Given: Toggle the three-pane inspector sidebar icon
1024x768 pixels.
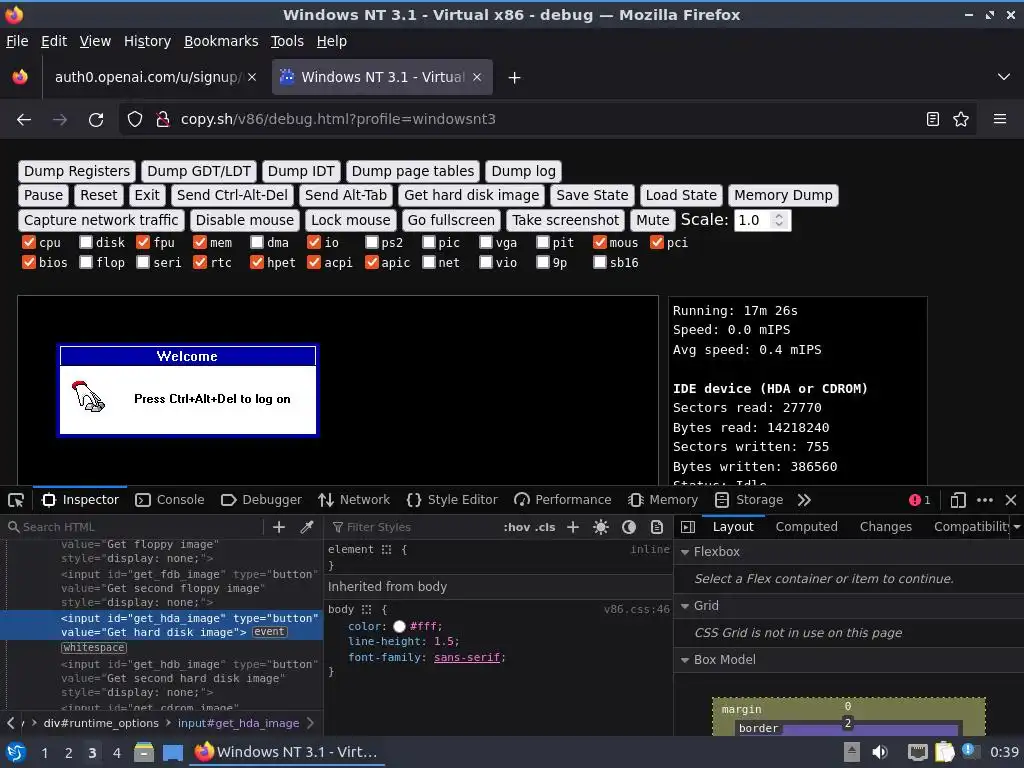Looking at the screenshot, I should point(688,527).
